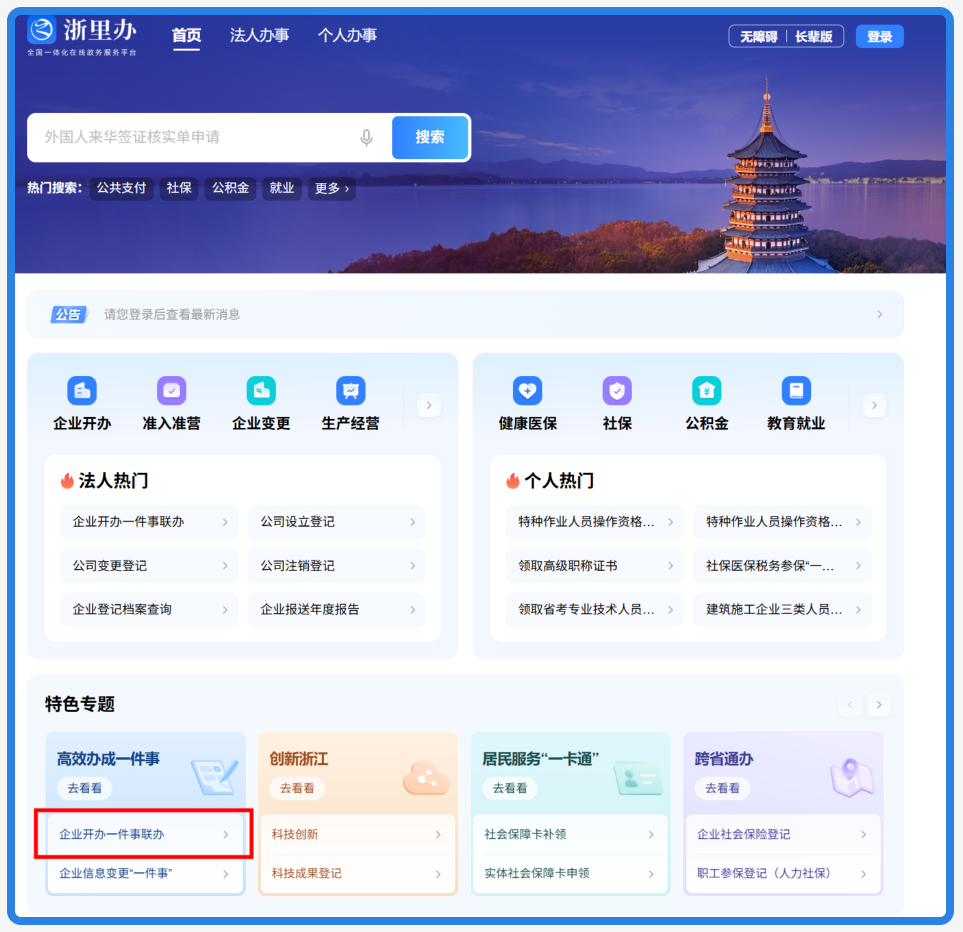Image resolution: width=963 pixels, height=932 pixels.
Task: Open 公司设立登记
Action: (337, 522)
